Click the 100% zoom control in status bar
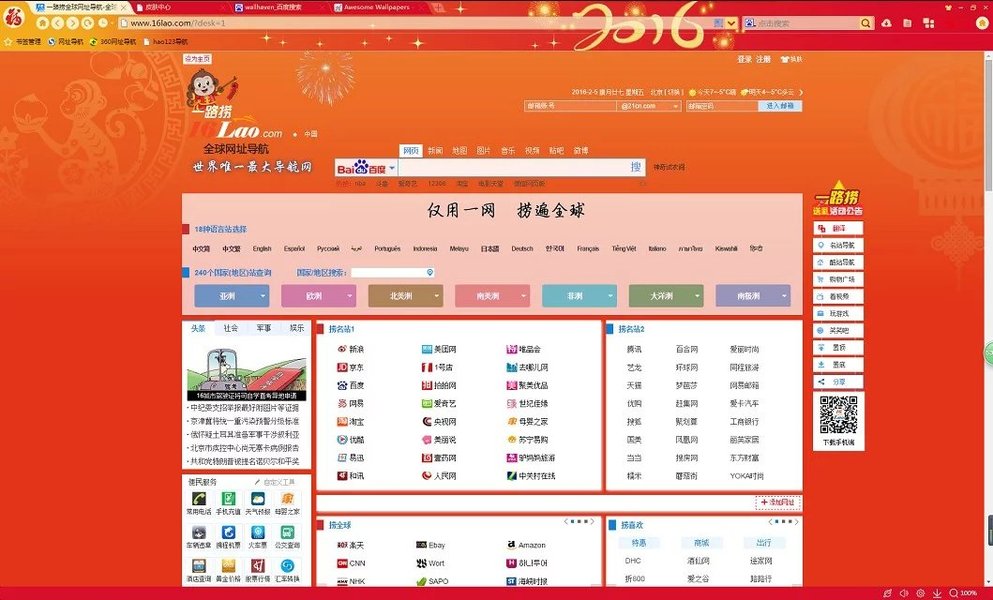Screen dimensions: 993x600 pos(964,593)
